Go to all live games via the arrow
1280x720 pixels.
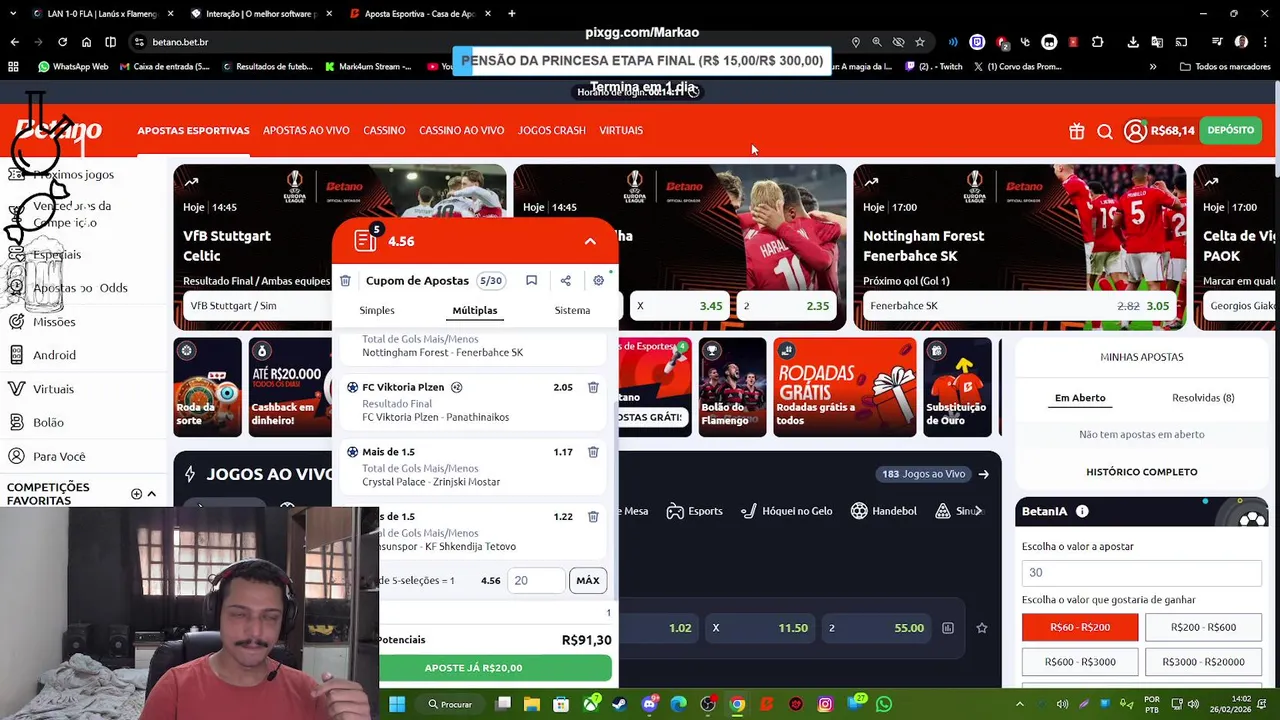[x=984, y=474]
